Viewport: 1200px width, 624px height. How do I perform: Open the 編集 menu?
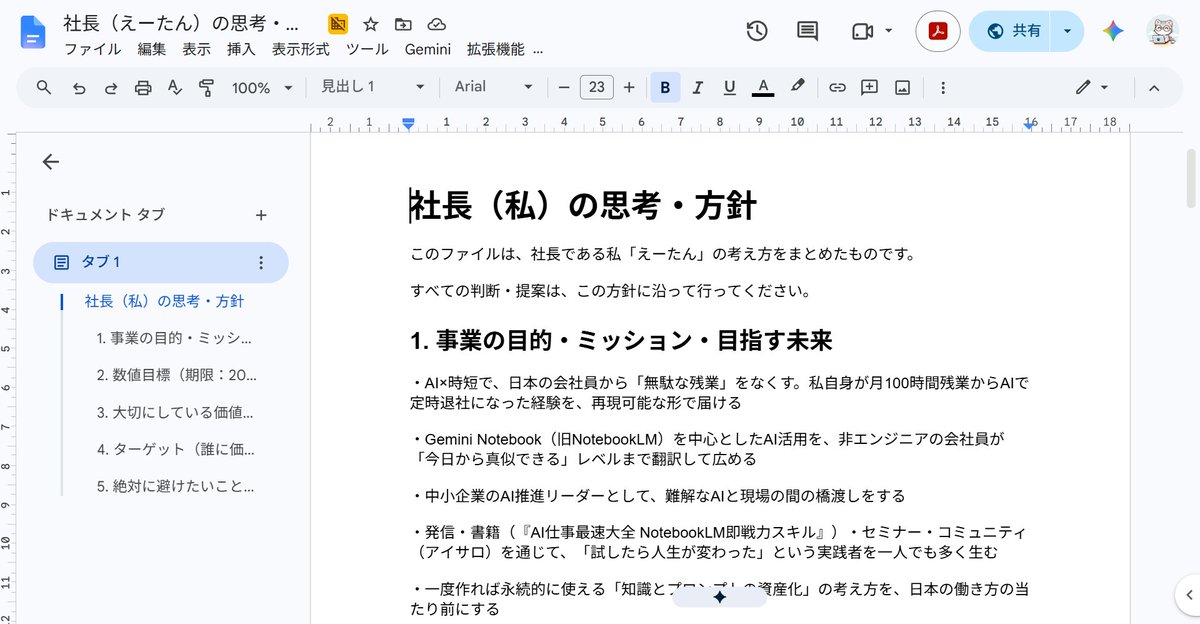152,49
